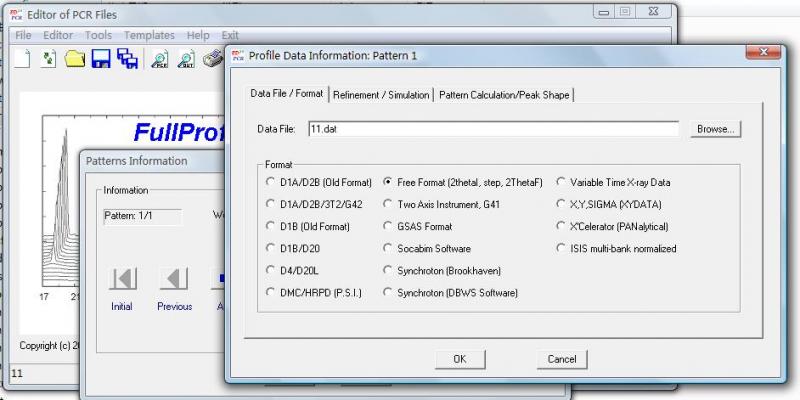Click Editor of PCR Files title bar icon

[x=16, y=15]
